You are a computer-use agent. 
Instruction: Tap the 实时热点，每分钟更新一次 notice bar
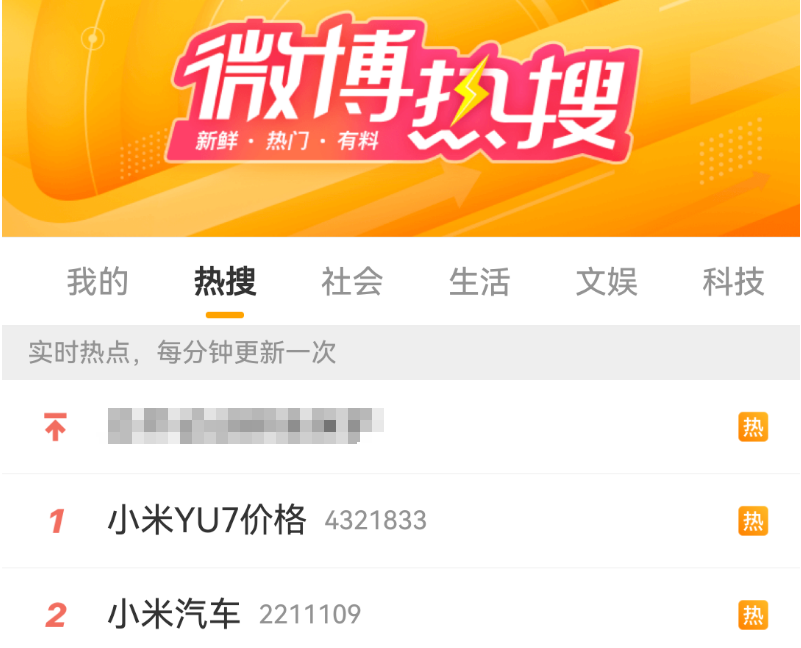tap(400, 353)
